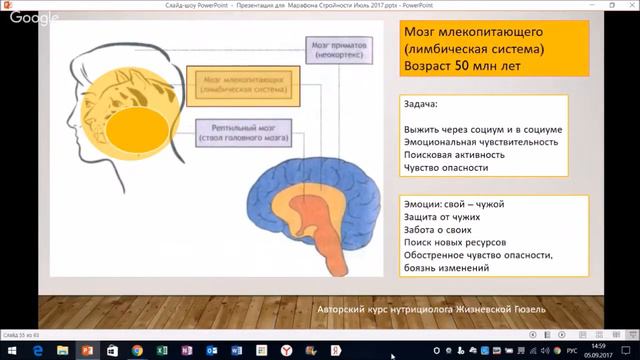Viewport: 640px width, 360px height.
Task: Click the line 'Защита от чужих'
Action: click(442, 217)
